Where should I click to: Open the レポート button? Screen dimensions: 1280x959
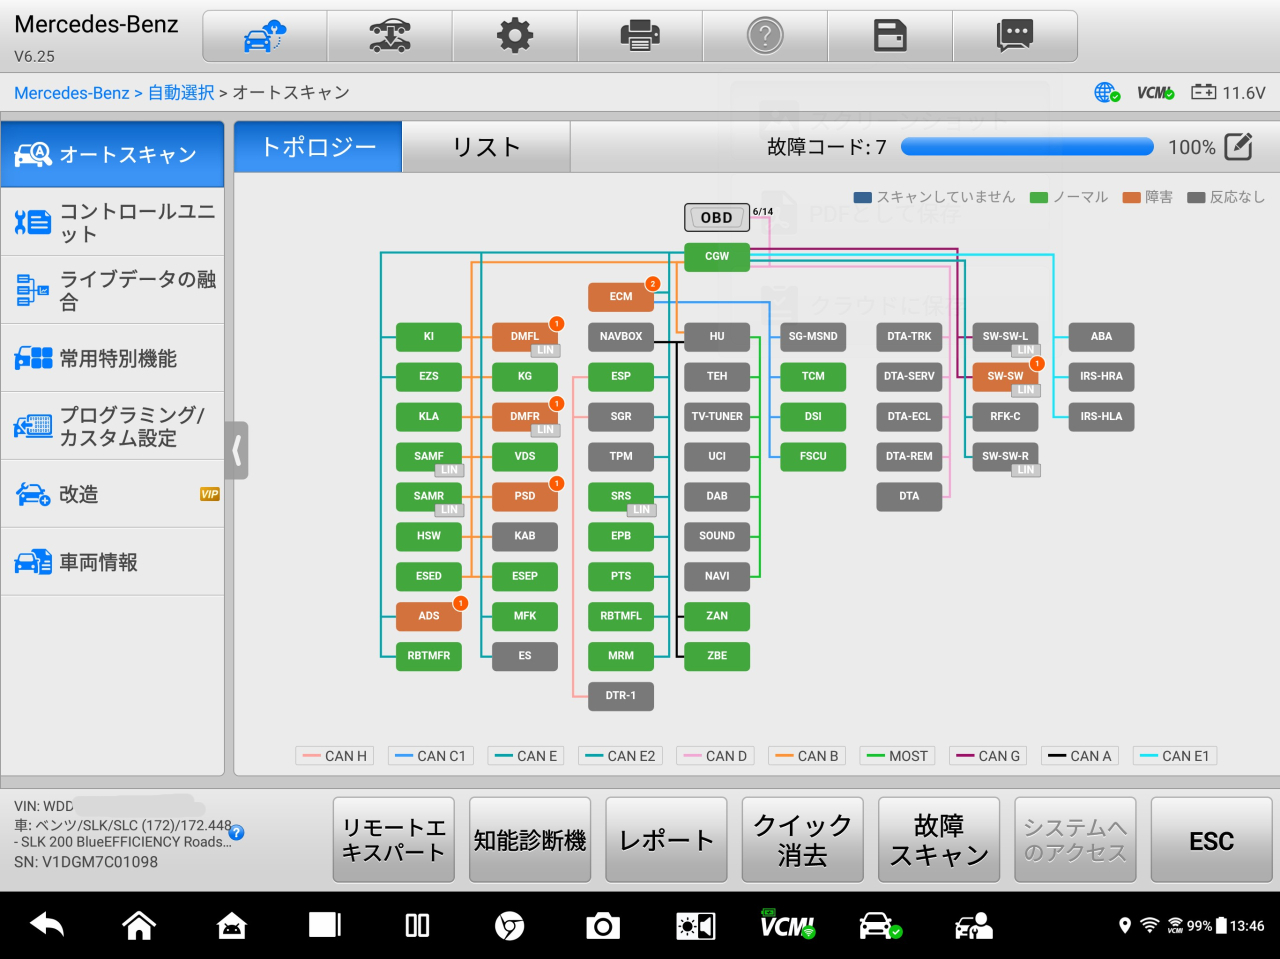(666, 840)
